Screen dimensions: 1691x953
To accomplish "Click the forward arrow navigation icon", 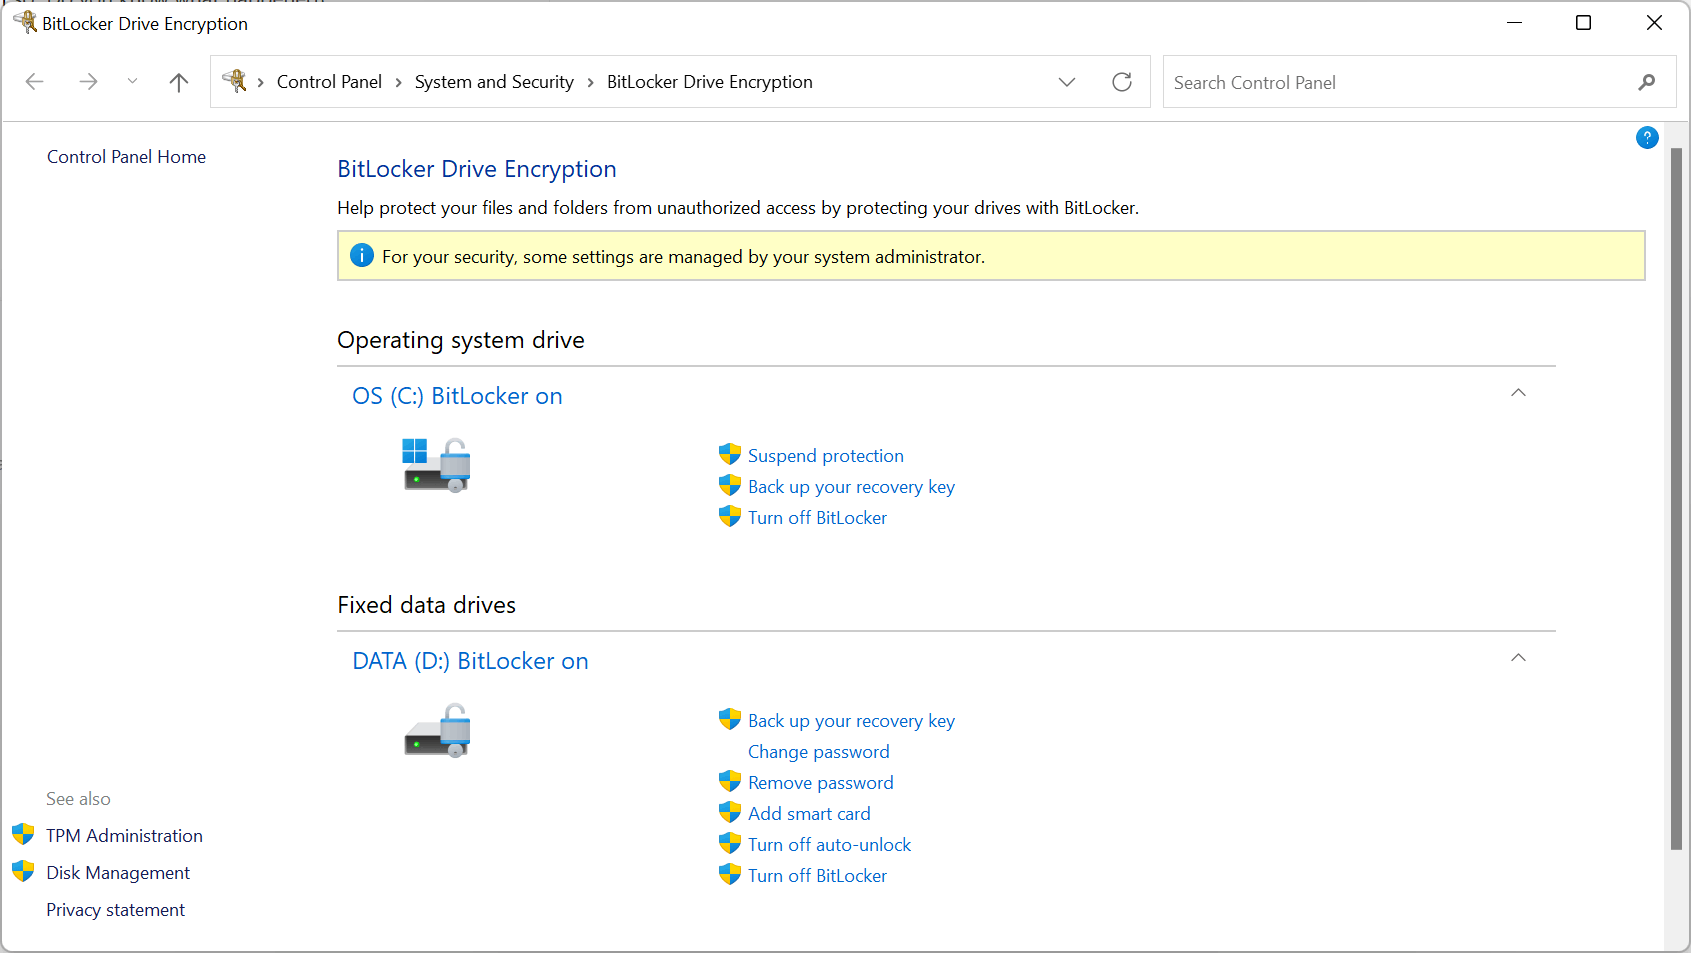I will point(88,82).
